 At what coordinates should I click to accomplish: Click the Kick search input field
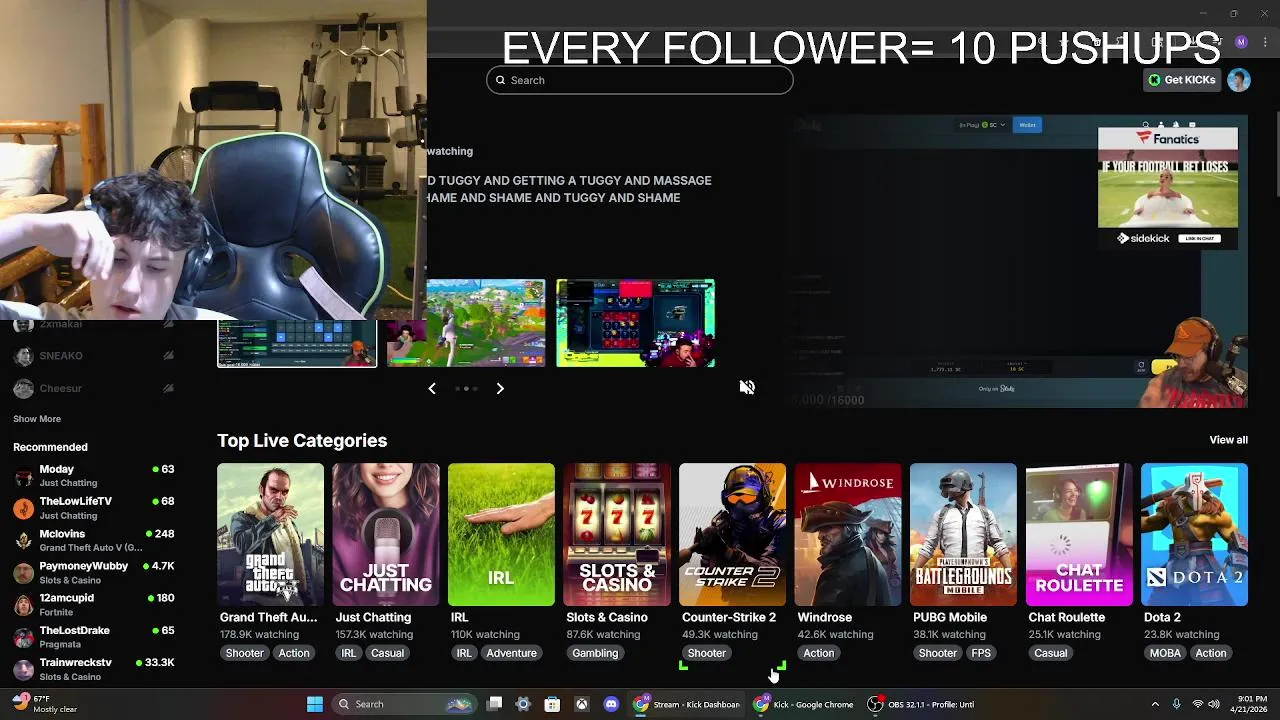(640, 80)
